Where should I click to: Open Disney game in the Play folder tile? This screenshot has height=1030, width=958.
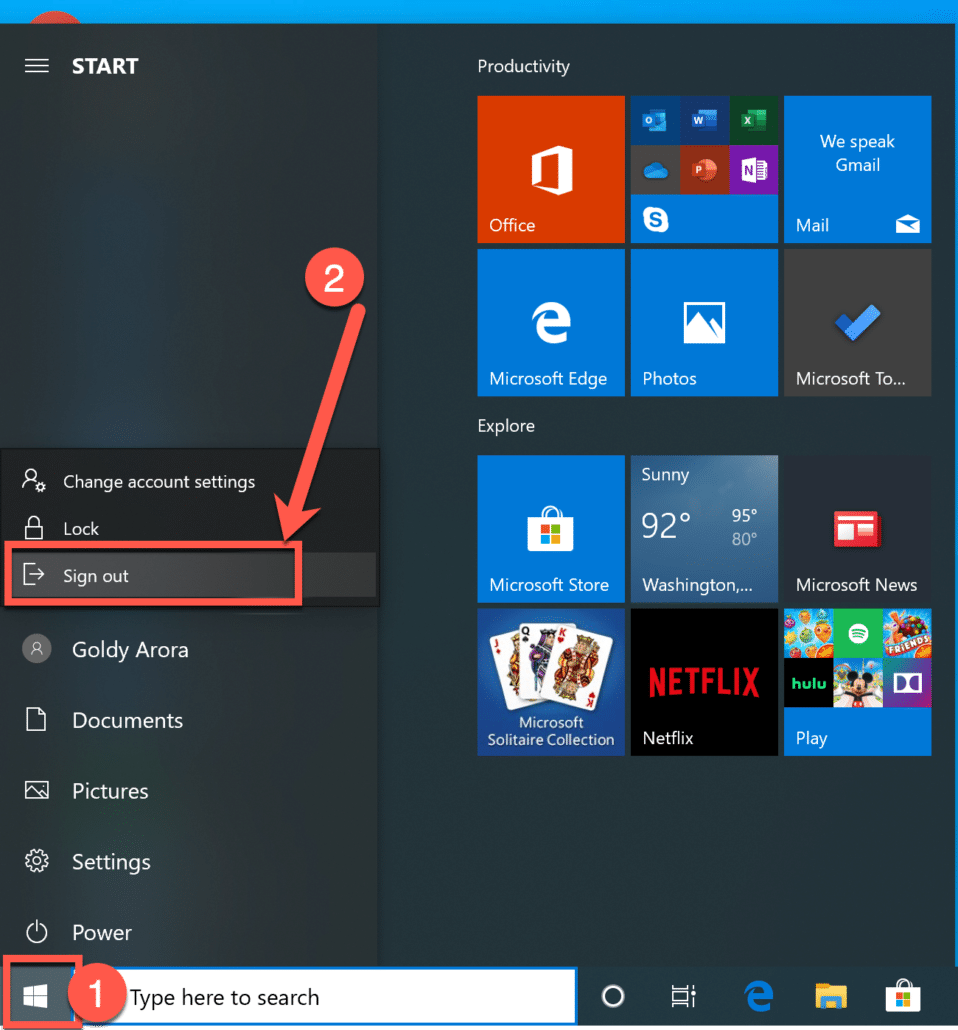(x=857, y=683)
